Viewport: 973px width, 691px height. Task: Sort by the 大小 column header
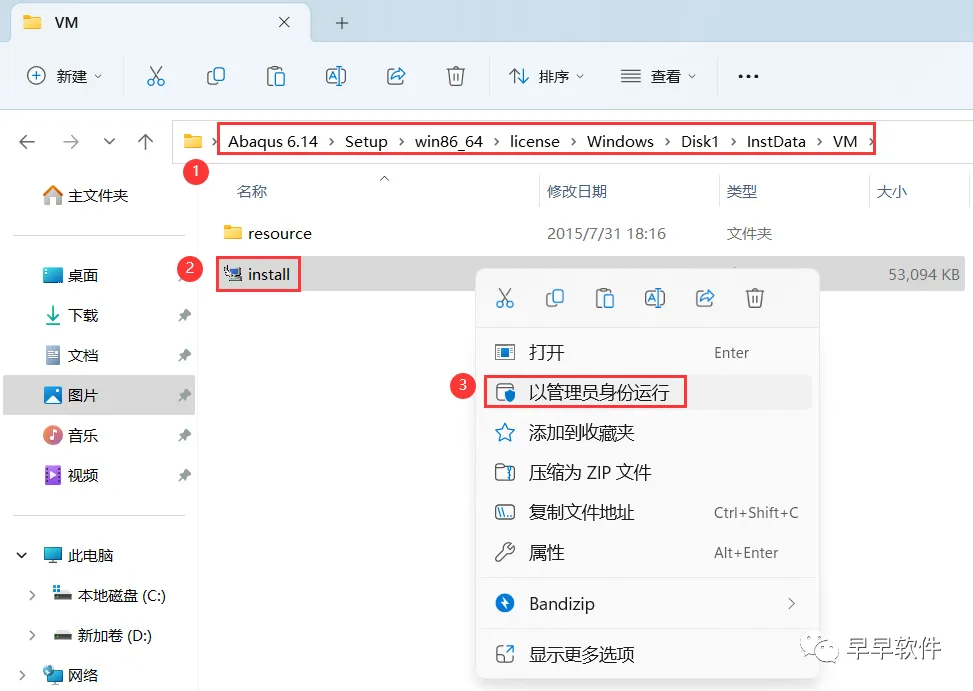click(x=892, y=192)
